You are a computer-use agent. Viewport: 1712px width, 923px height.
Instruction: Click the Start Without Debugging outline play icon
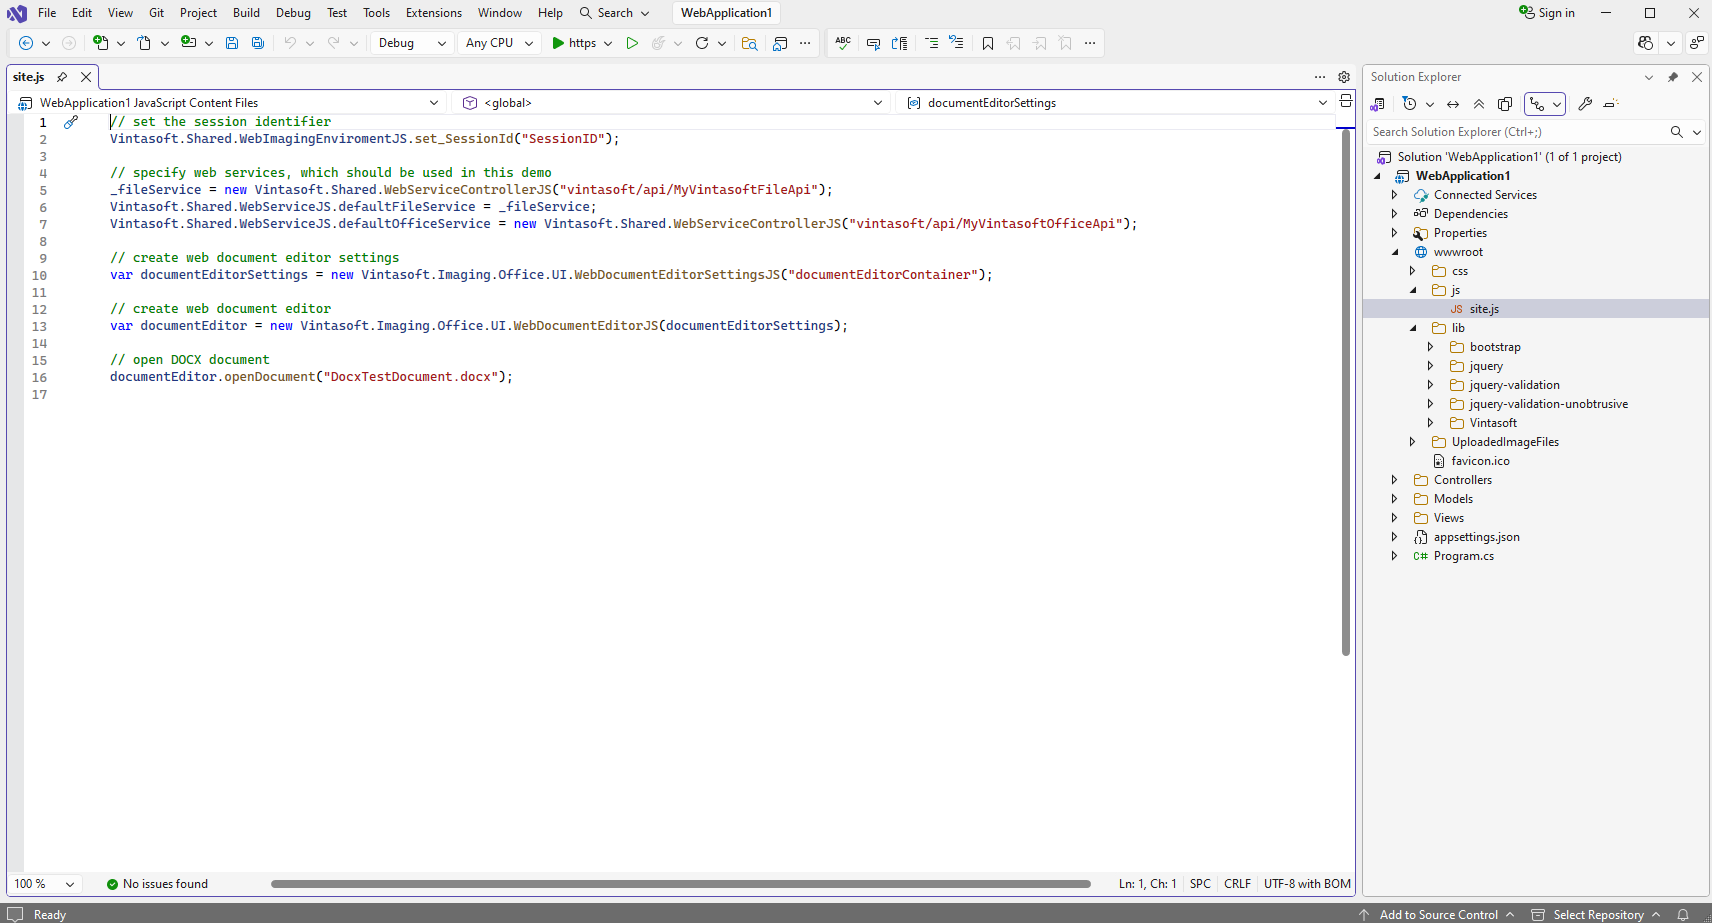coord(632,43)
